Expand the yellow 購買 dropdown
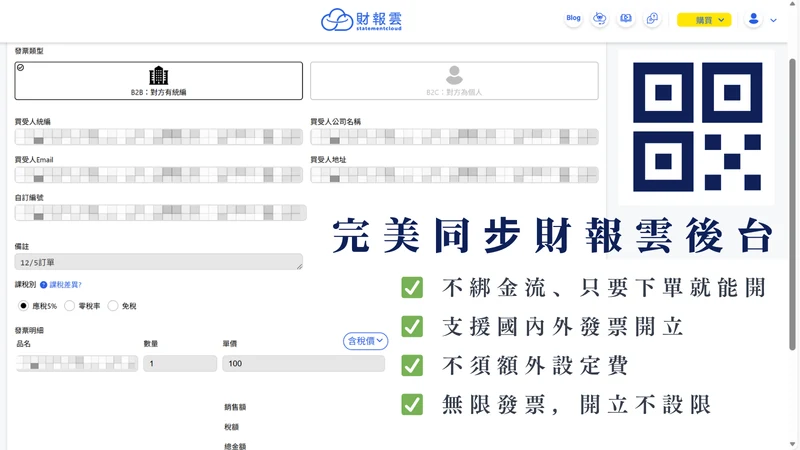 click(704, 20)
